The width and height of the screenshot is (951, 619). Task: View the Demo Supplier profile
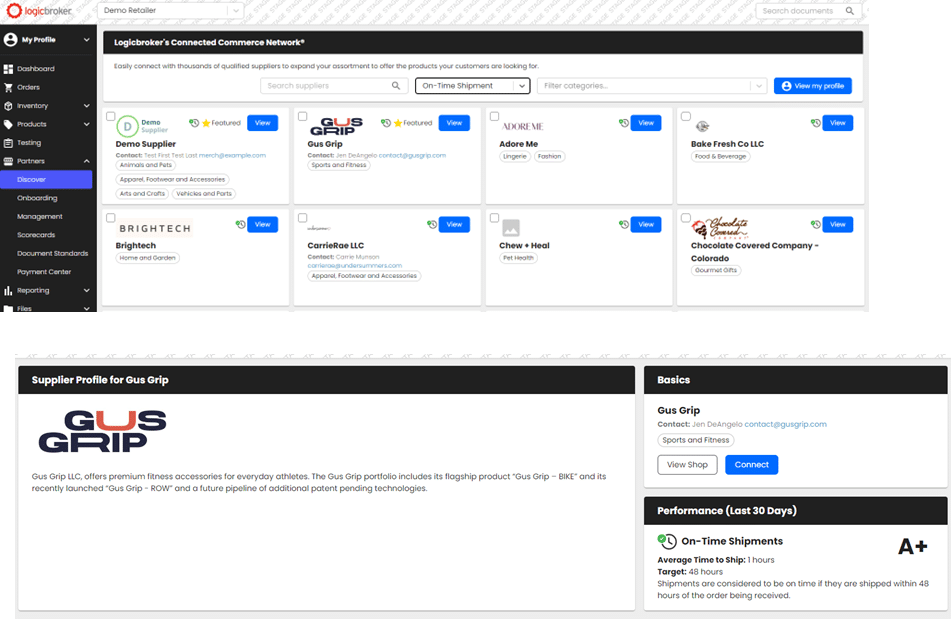(x=263, y=123)
